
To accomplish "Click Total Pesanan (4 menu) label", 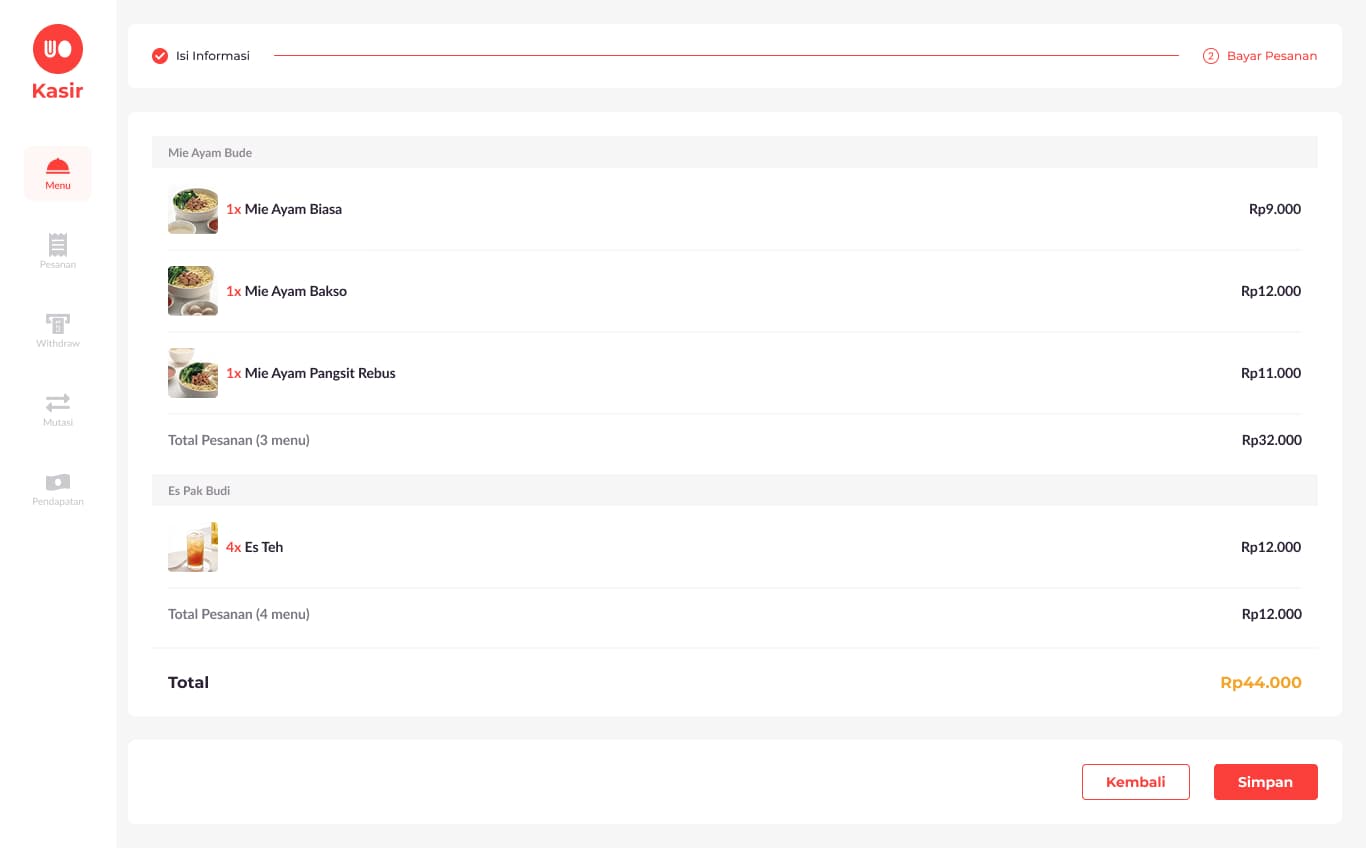I will tap(239, 614).
